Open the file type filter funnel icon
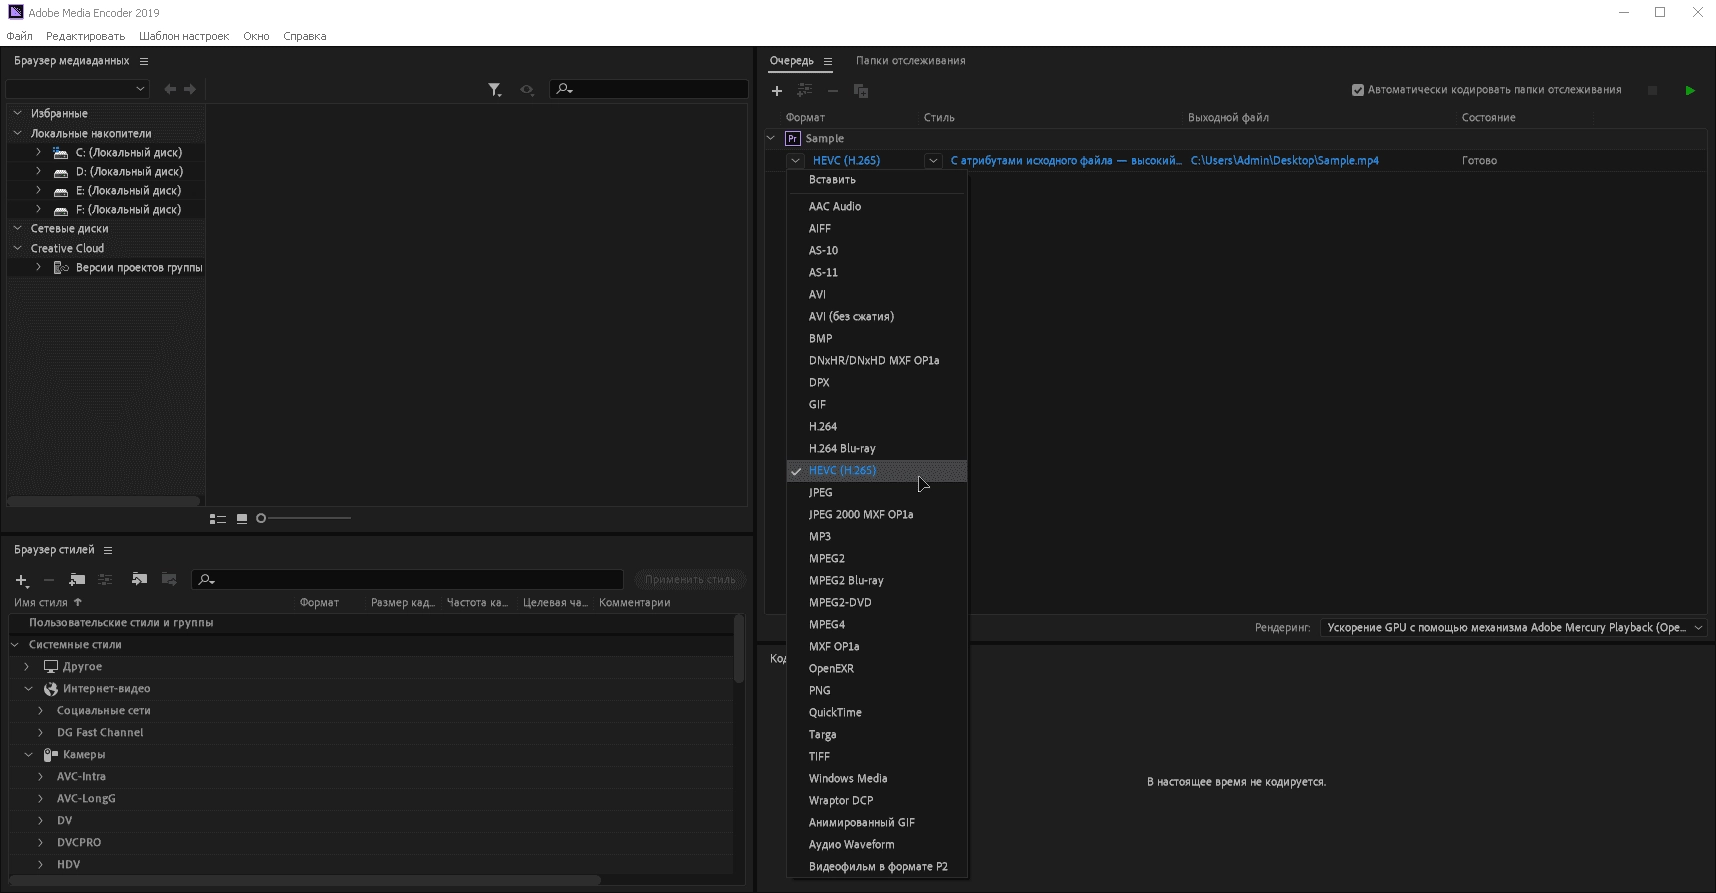Screen dimensions: 1716x893 (x=494, y=90)
